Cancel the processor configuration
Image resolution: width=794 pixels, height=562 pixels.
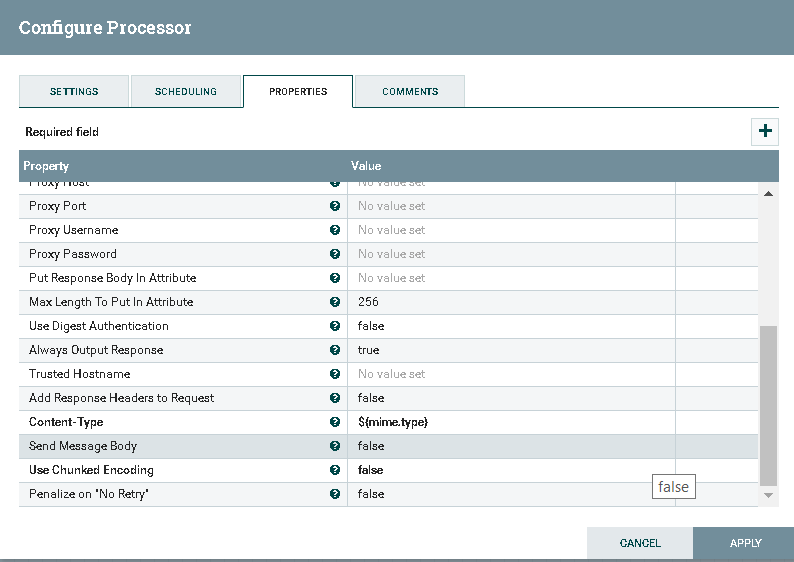coord(640,543)
